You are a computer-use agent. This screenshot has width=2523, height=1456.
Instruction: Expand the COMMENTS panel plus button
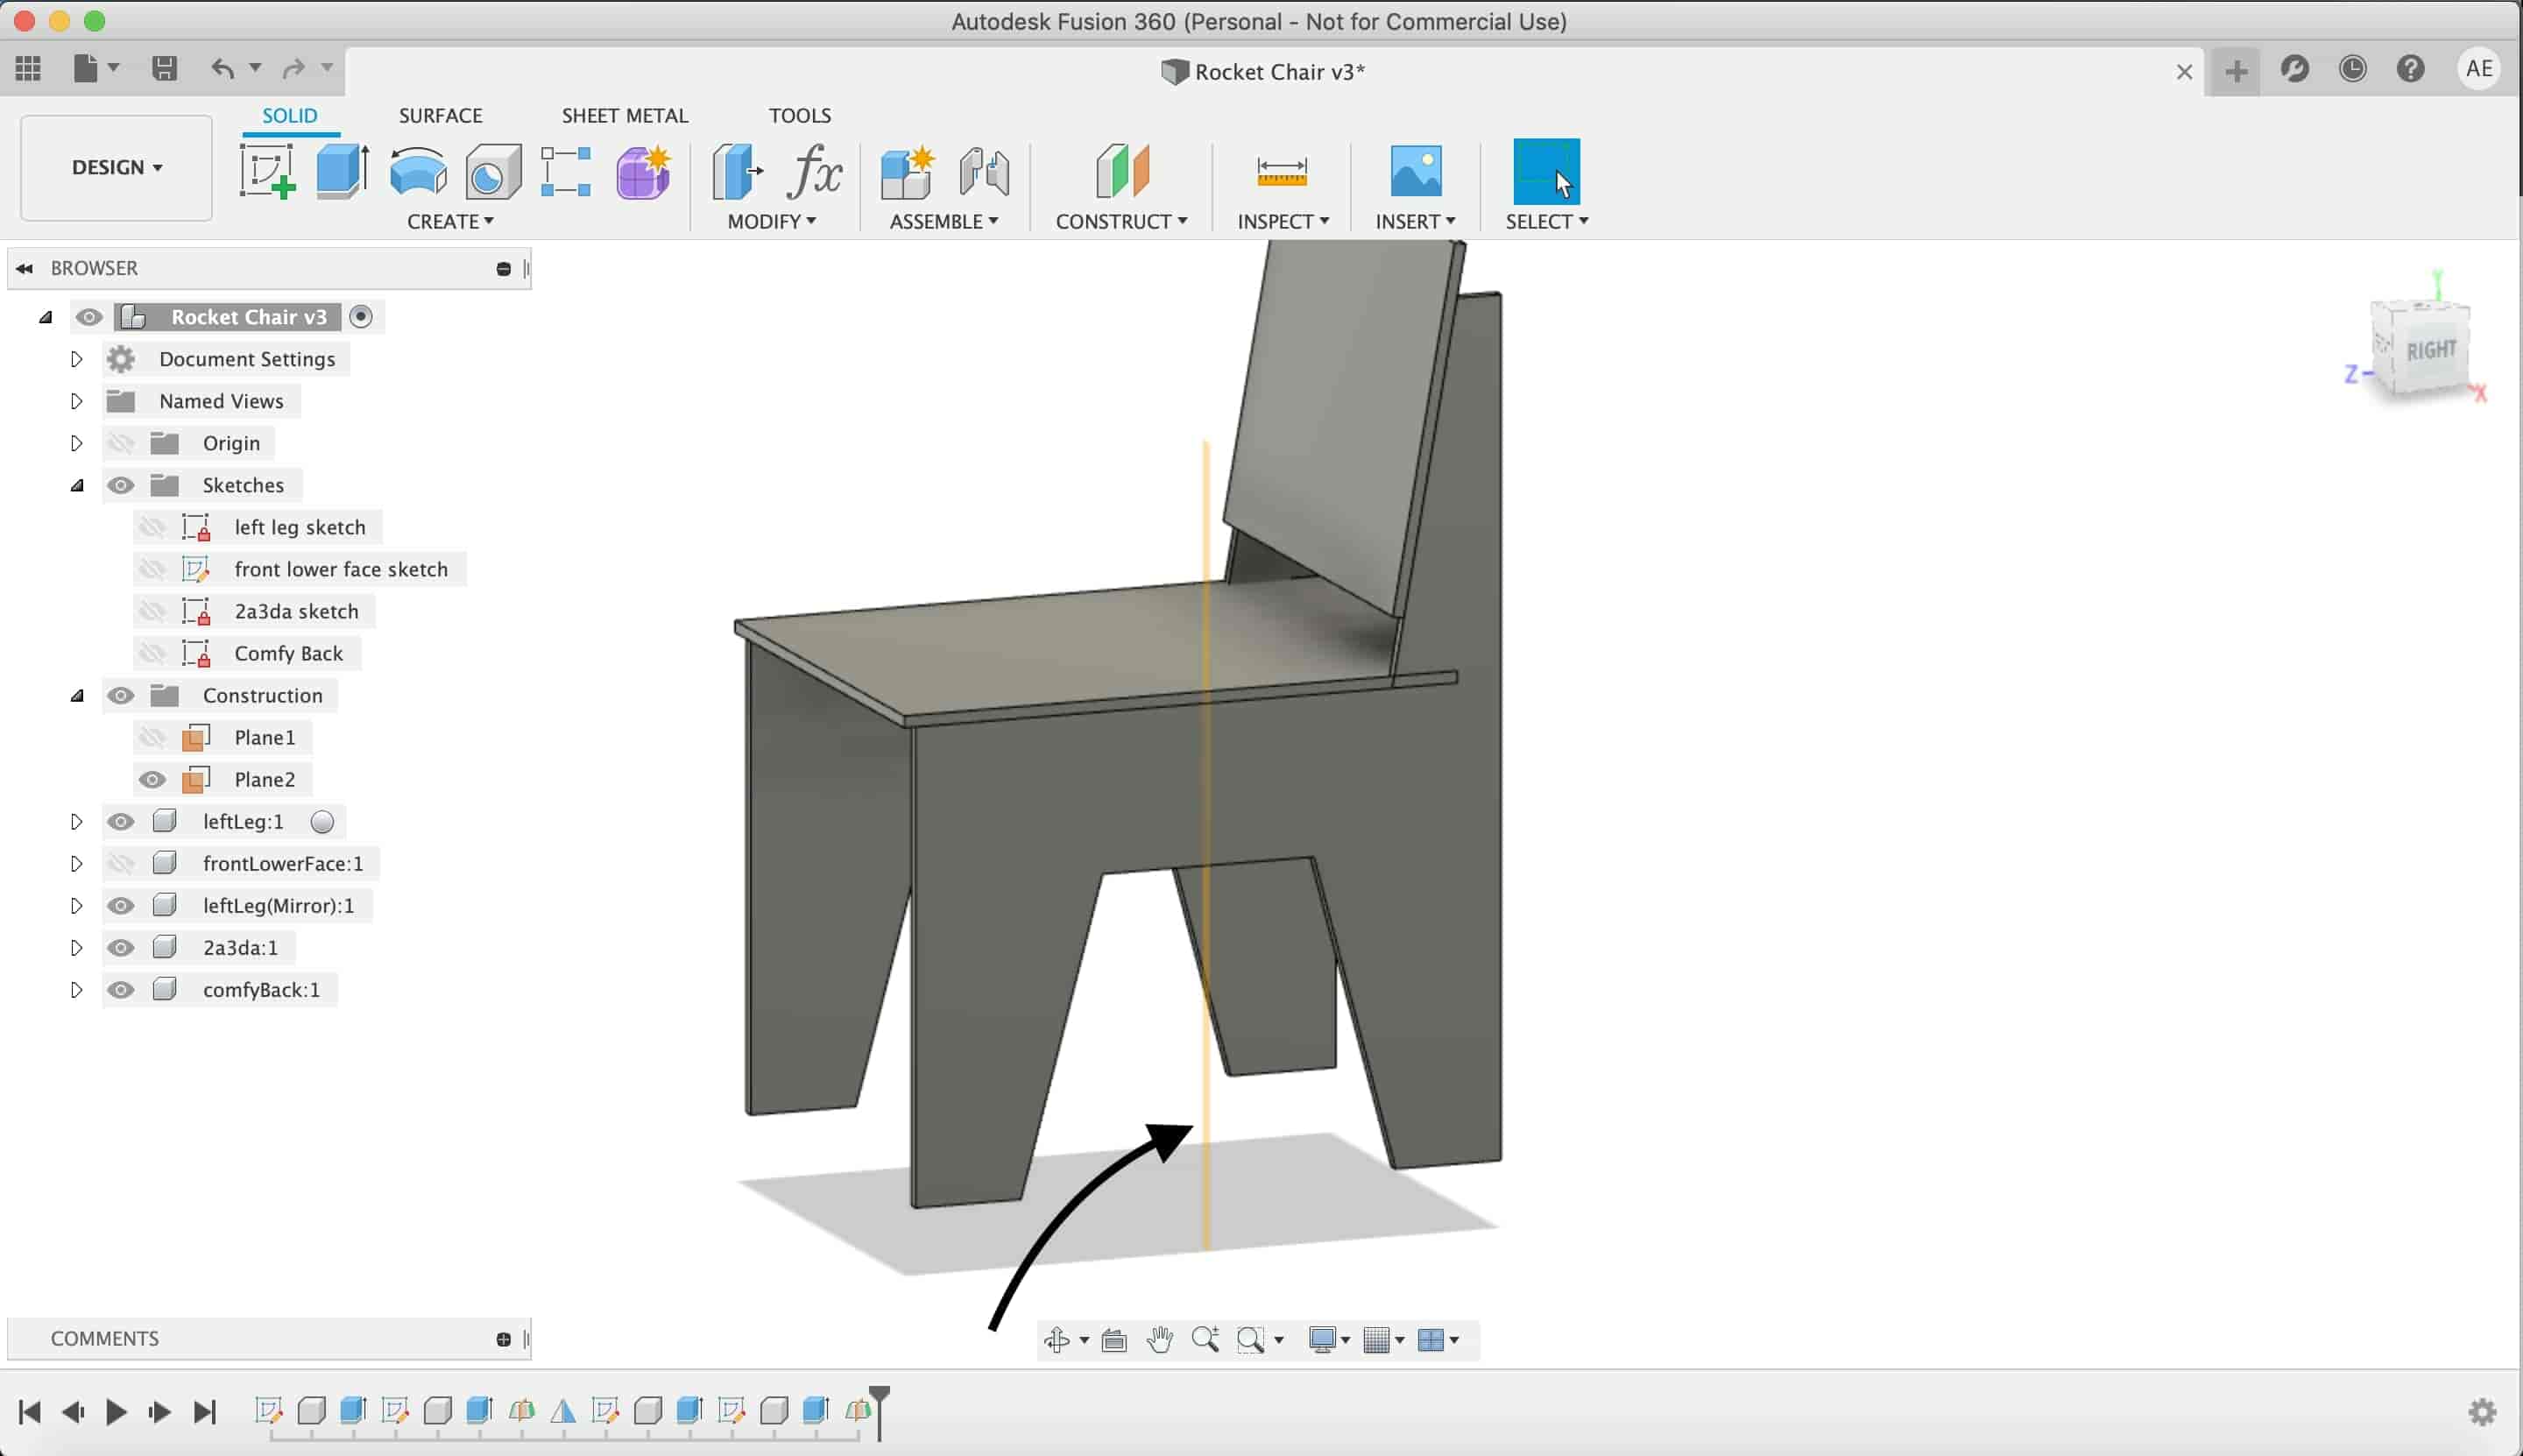503,1339
